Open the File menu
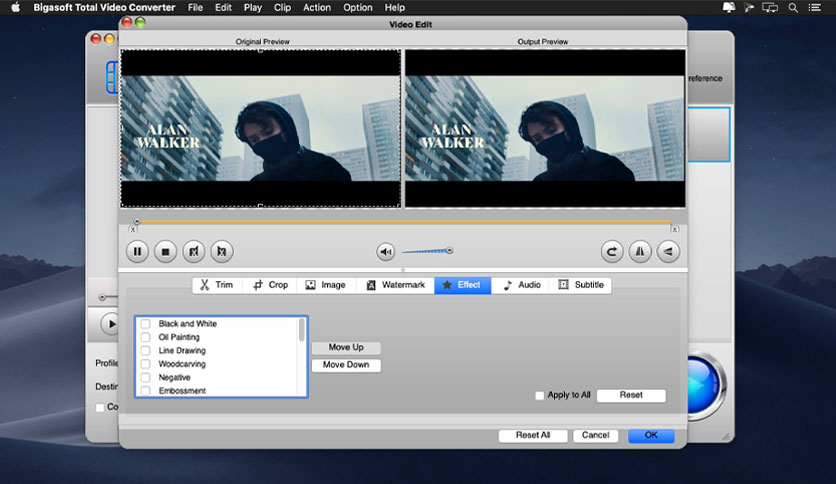Screen dimensions: 836x484 195,7
